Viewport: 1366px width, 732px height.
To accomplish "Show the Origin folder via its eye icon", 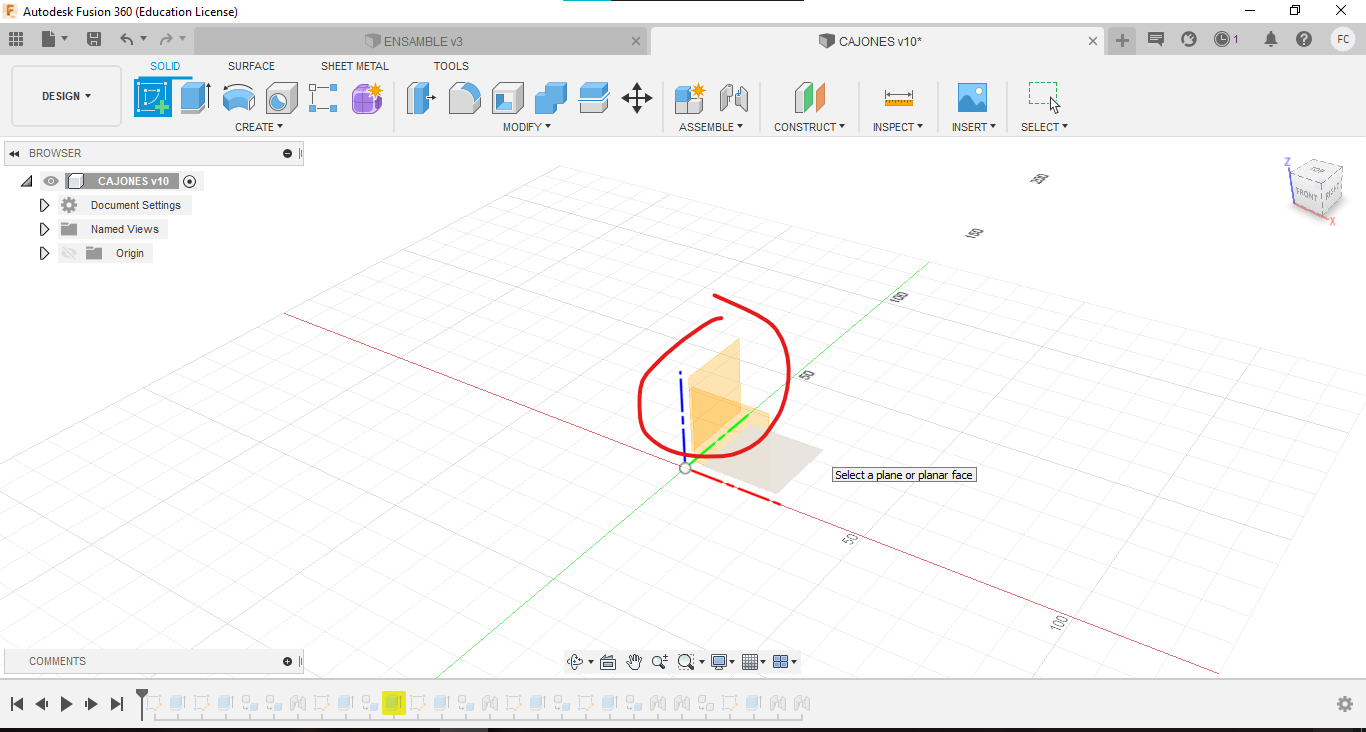I will point(69,253).
